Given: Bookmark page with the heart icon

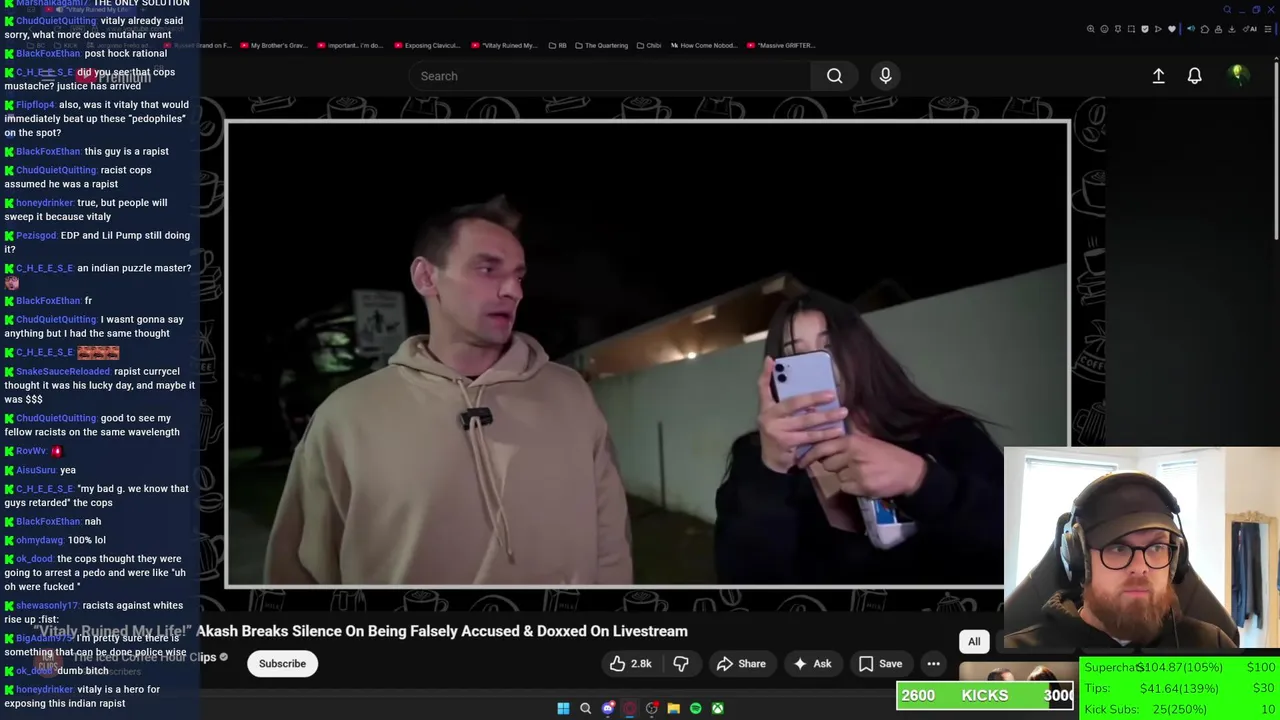Looking at the screenshot, I should (x=1172, y=29).
